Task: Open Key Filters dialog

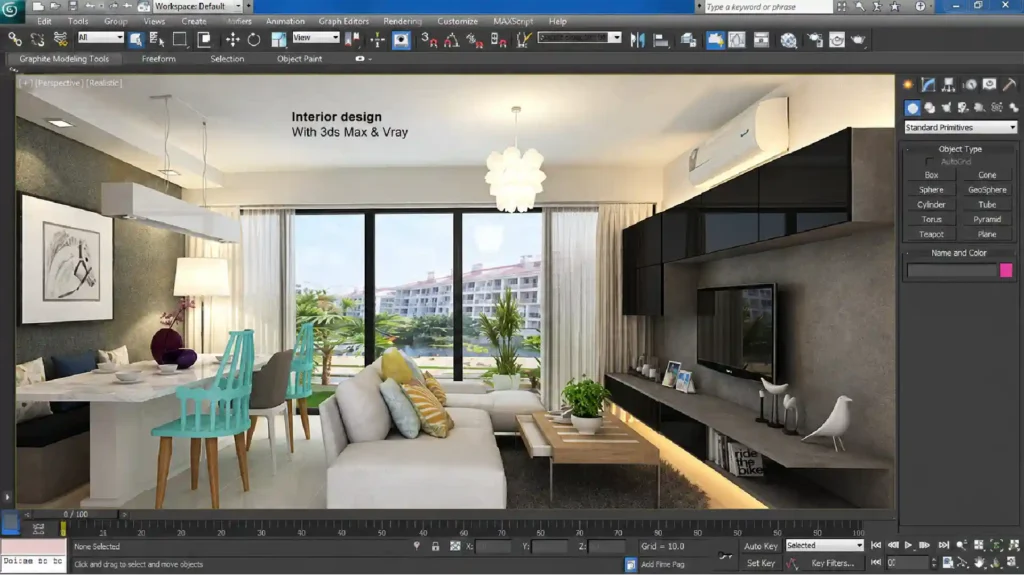Action: click(x=833, y=563)
